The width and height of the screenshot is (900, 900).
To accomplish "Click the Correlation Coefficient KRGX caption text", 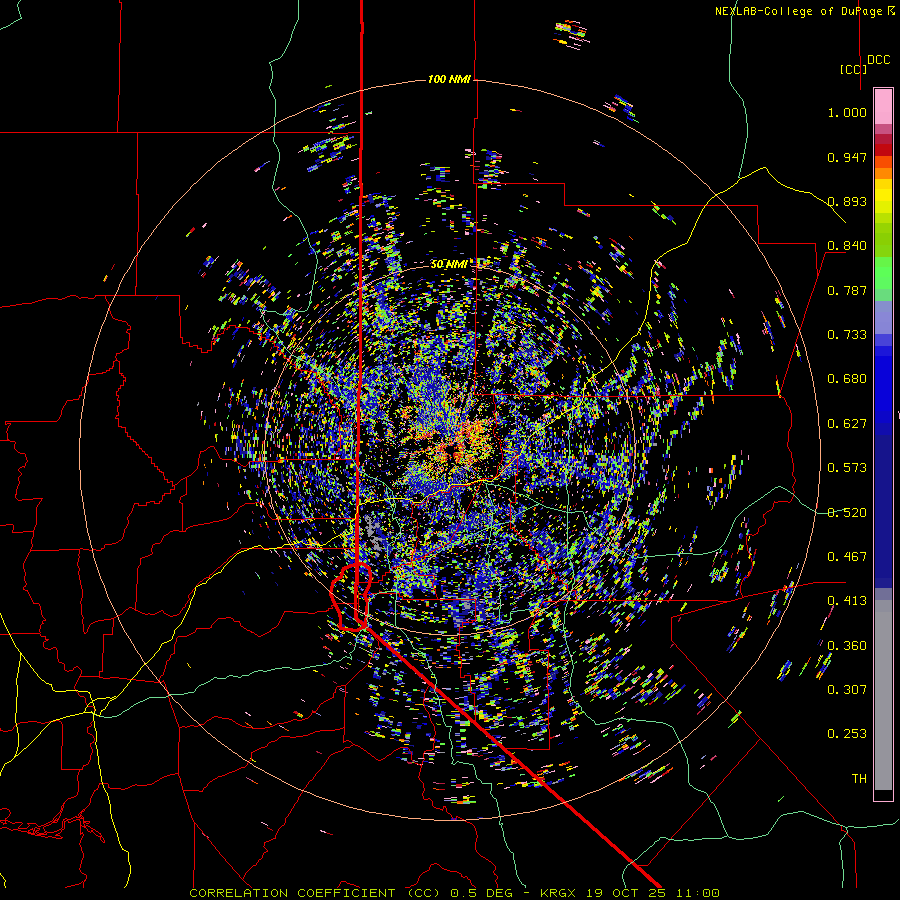I will tap(454, 893).
